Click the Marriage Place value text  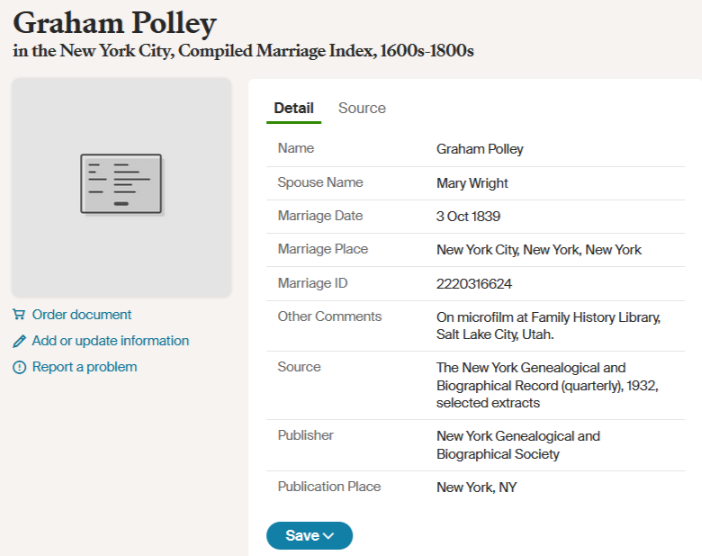[x=539, y=250]
